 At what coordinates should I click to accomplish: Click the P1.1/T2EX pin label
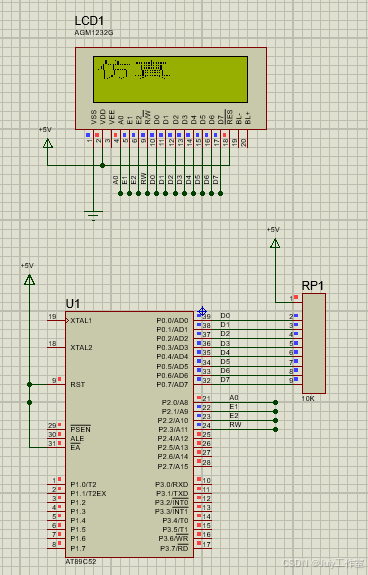tap(88, 494)
